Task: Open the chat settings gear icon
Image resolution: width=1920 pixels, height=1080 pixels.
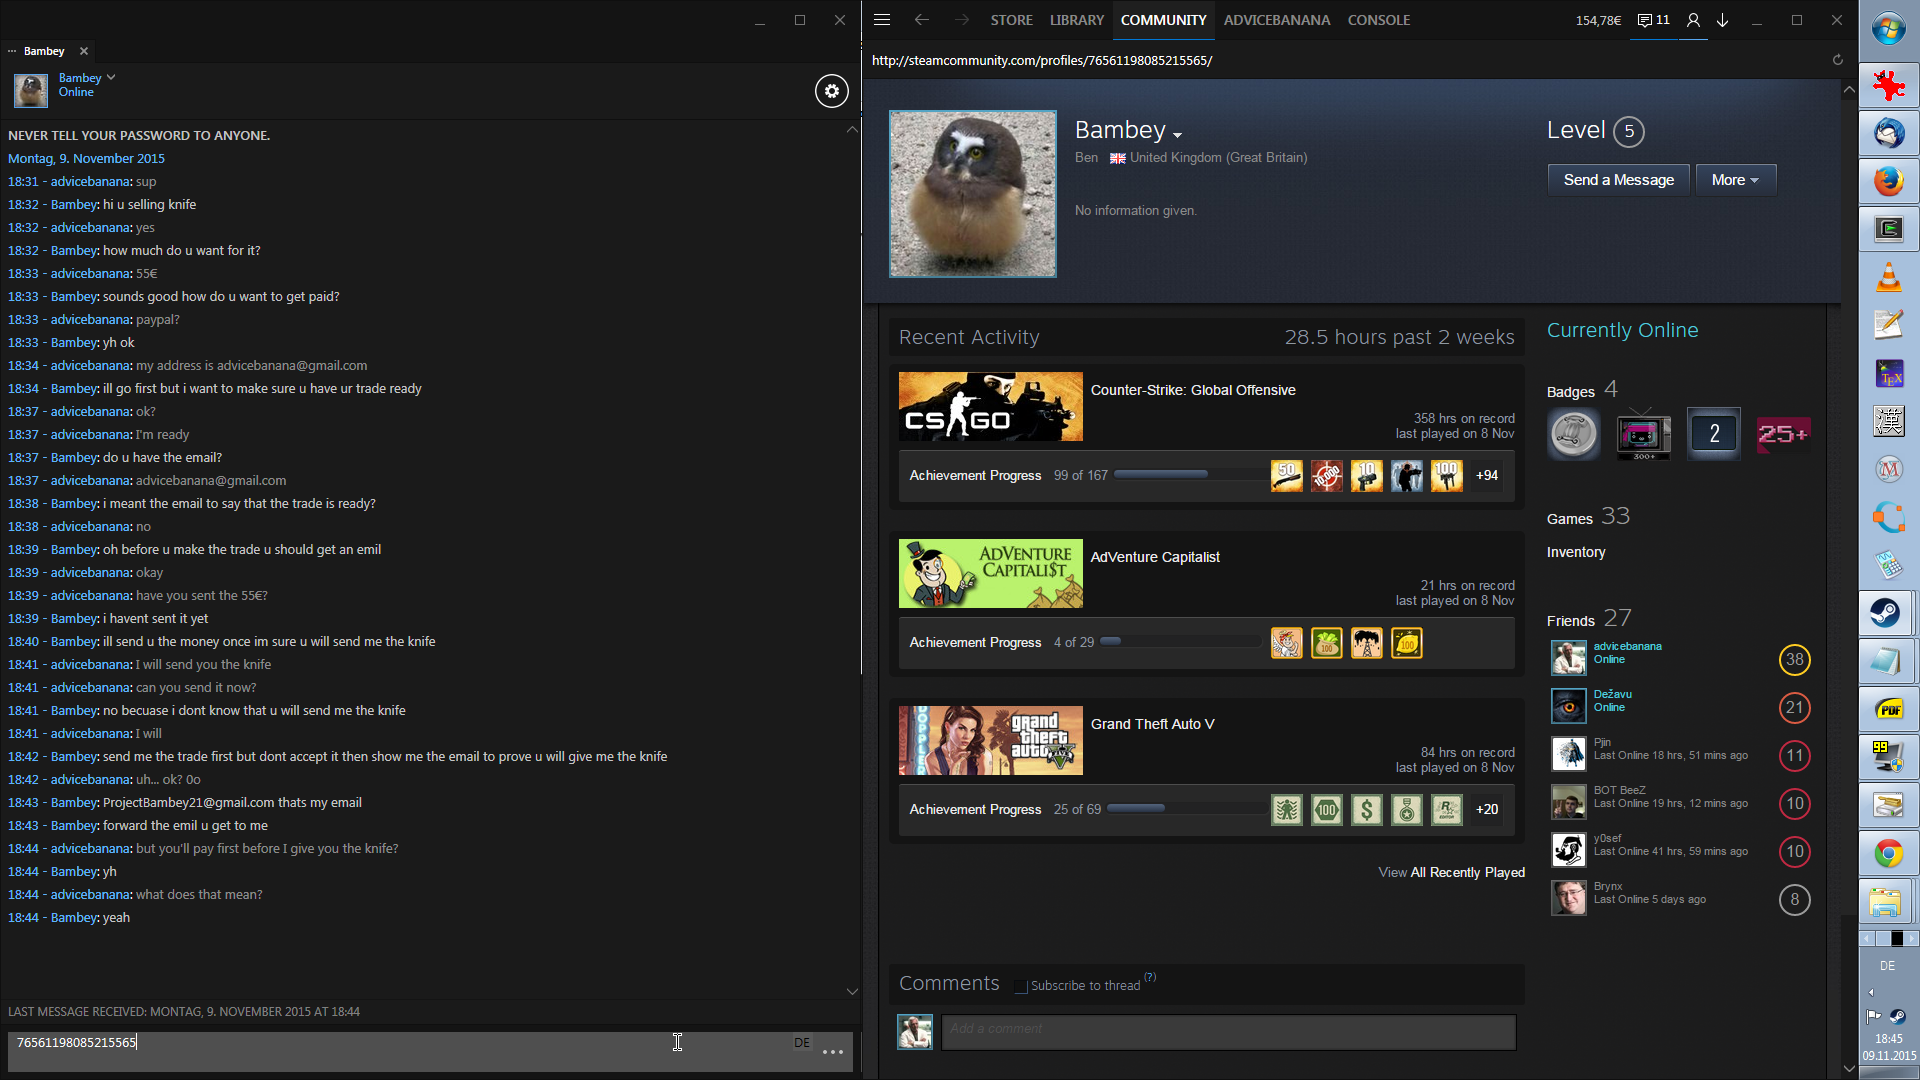Action: click(831, 91)
